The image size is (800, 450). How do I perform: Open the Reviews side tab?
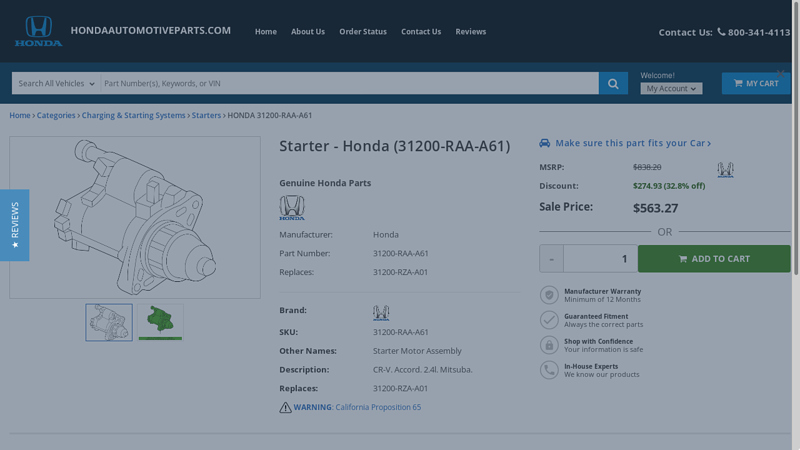click(x=14, y=225)
